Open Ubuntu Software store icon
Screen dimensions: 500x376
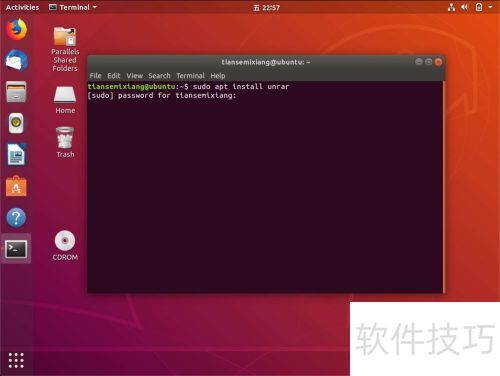[16, 186]
